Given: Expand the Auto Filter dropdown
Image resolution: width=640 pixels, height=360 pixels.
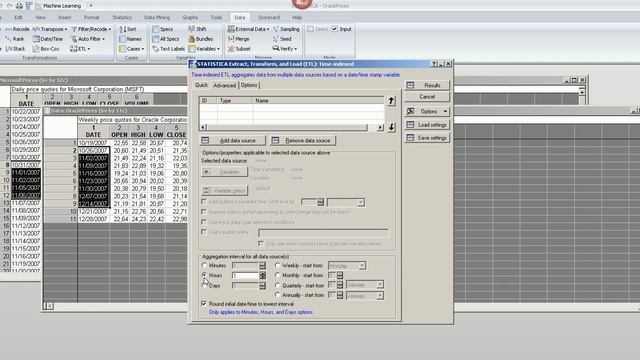Looking at the screenshot, I should (103, 39).
